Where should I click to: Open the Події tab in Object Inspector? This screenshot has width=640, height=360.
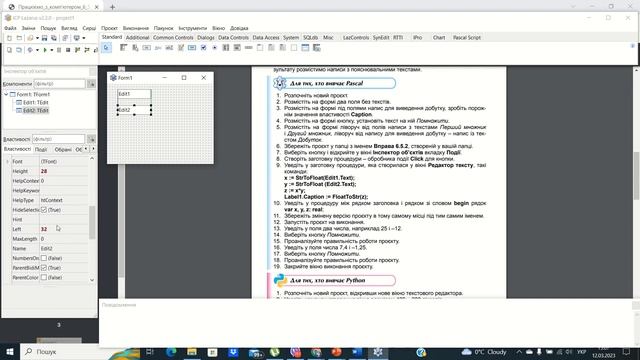click(41, 149)
